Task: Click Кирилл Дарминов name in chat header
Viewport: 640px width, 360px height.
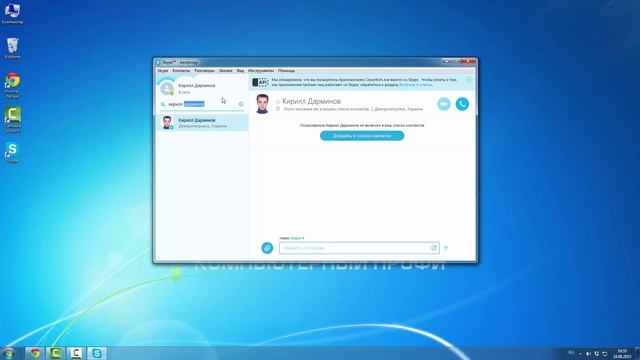Action: click(x=311, y=101)
